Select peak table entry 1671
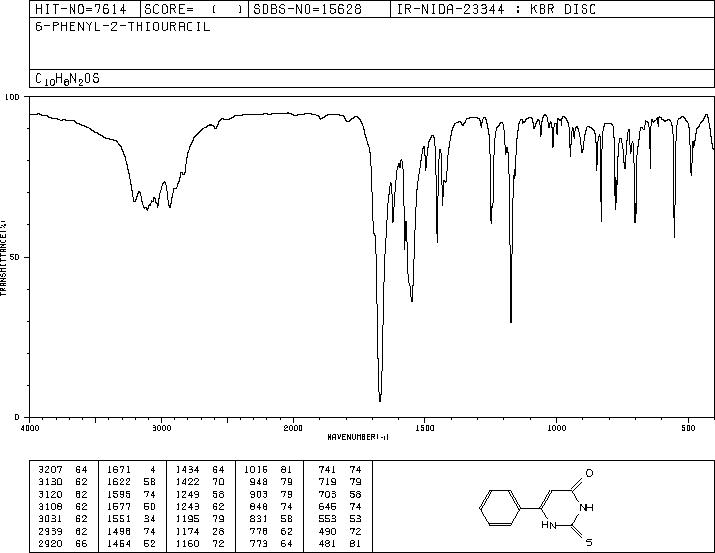 pos(131,469)
